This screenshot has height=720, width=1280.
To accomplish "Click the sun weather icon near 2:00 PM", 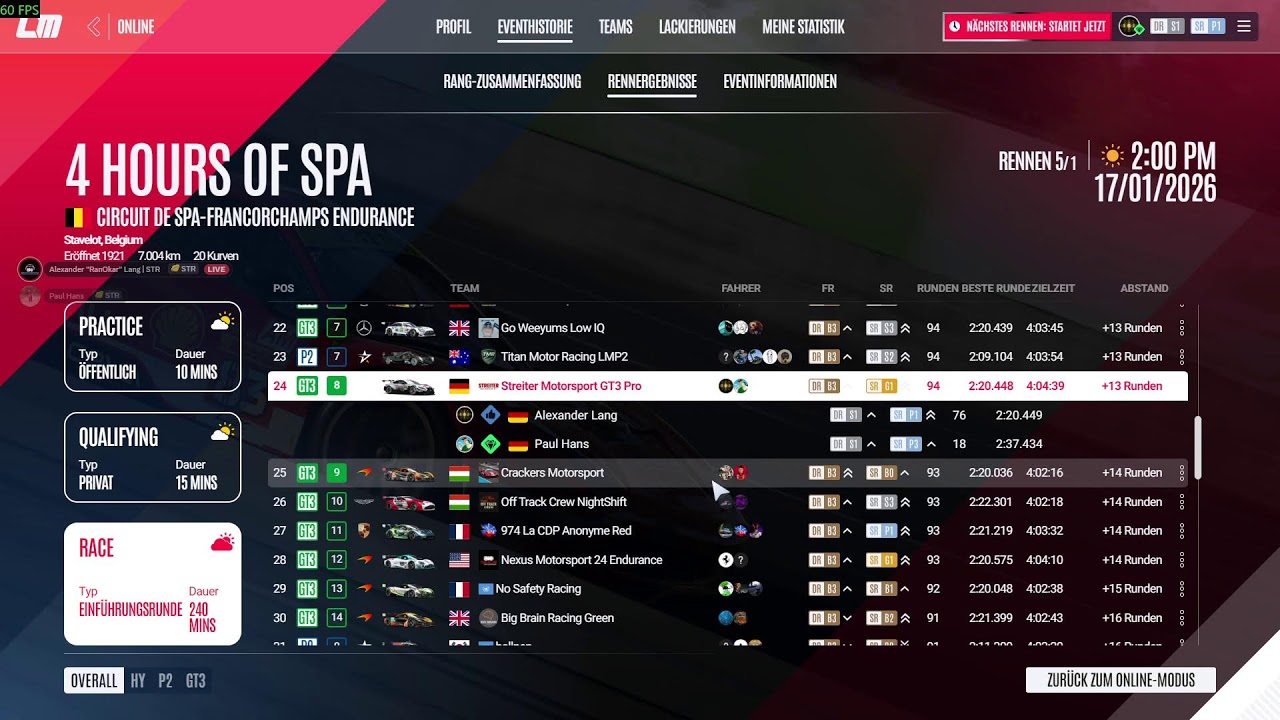I will tap(1112, 155).
